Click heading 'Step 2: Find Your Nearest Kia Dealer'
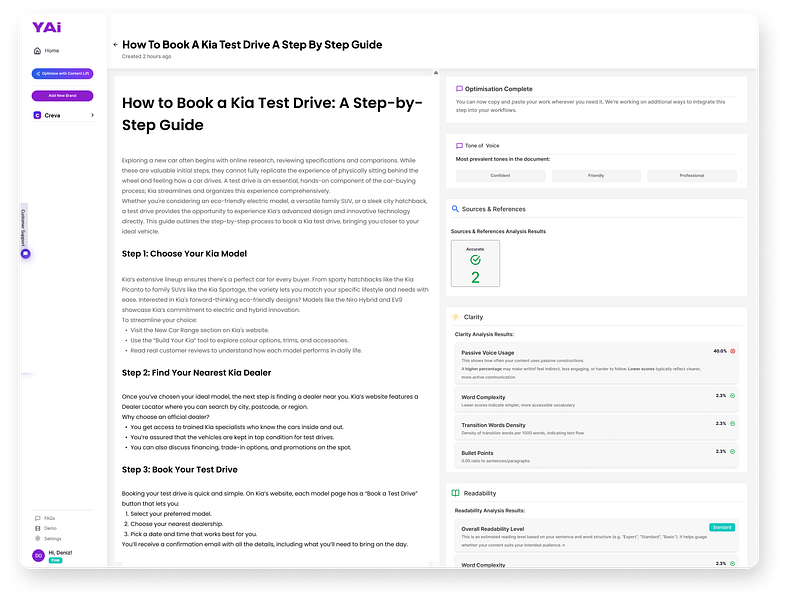Screen dimensions: 785x600 196,373
